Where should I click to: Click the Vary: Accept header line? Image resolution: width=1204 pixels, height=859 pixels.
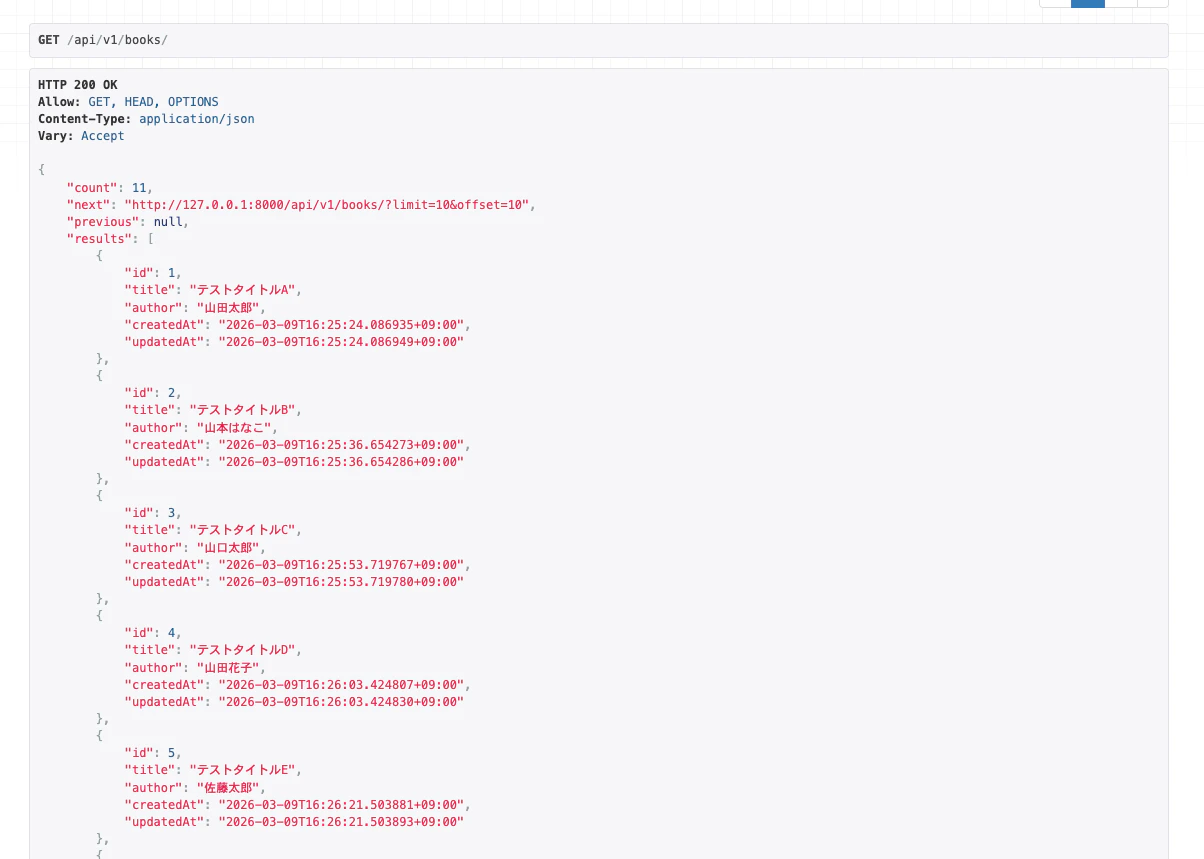(81, 136)
